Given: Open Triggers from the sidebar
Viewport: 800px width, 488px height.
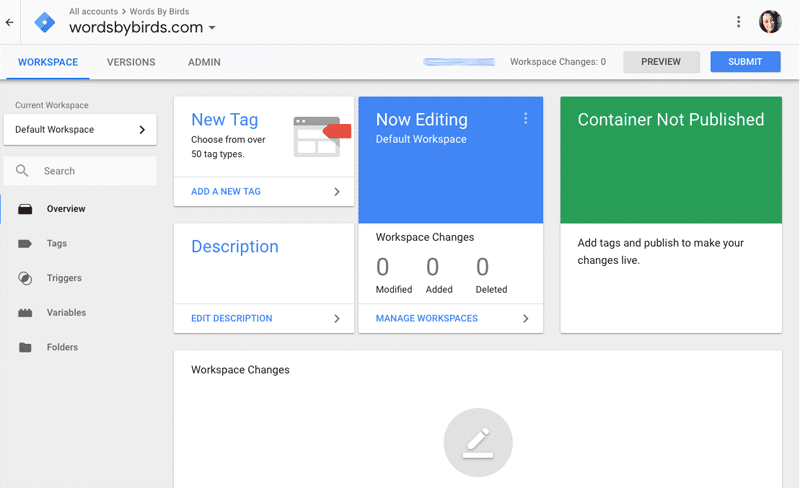Looking at the screenshot, I should (64, 278).
